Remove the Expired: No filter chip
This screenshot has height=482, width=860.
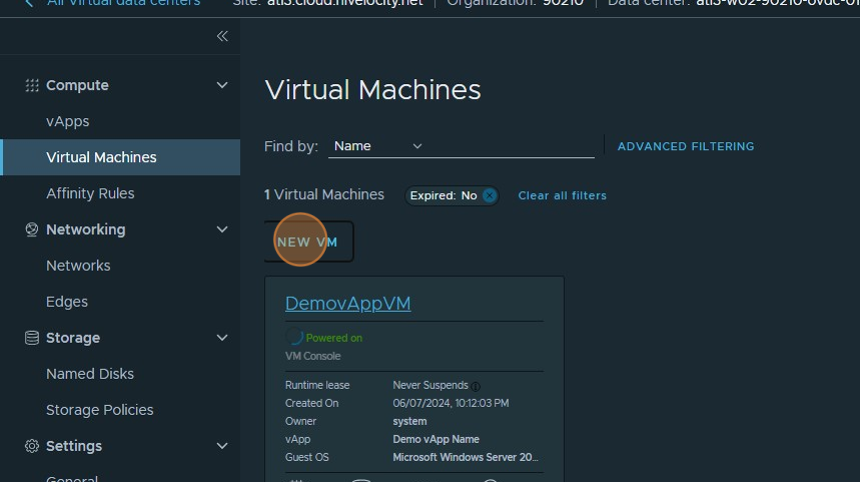tap(489, 196)
